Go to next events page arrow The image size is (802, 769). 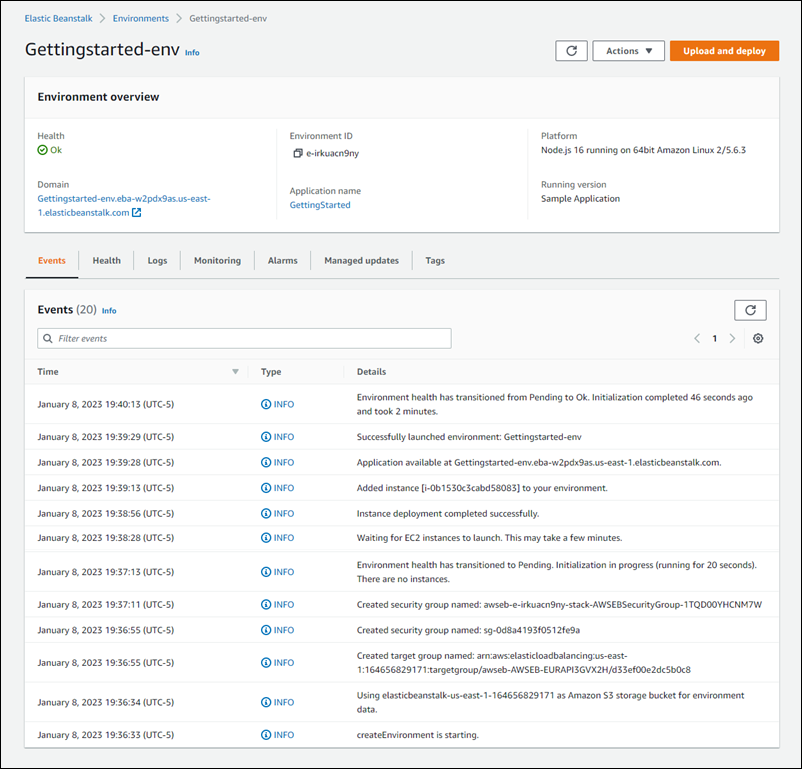pos(732,339)
